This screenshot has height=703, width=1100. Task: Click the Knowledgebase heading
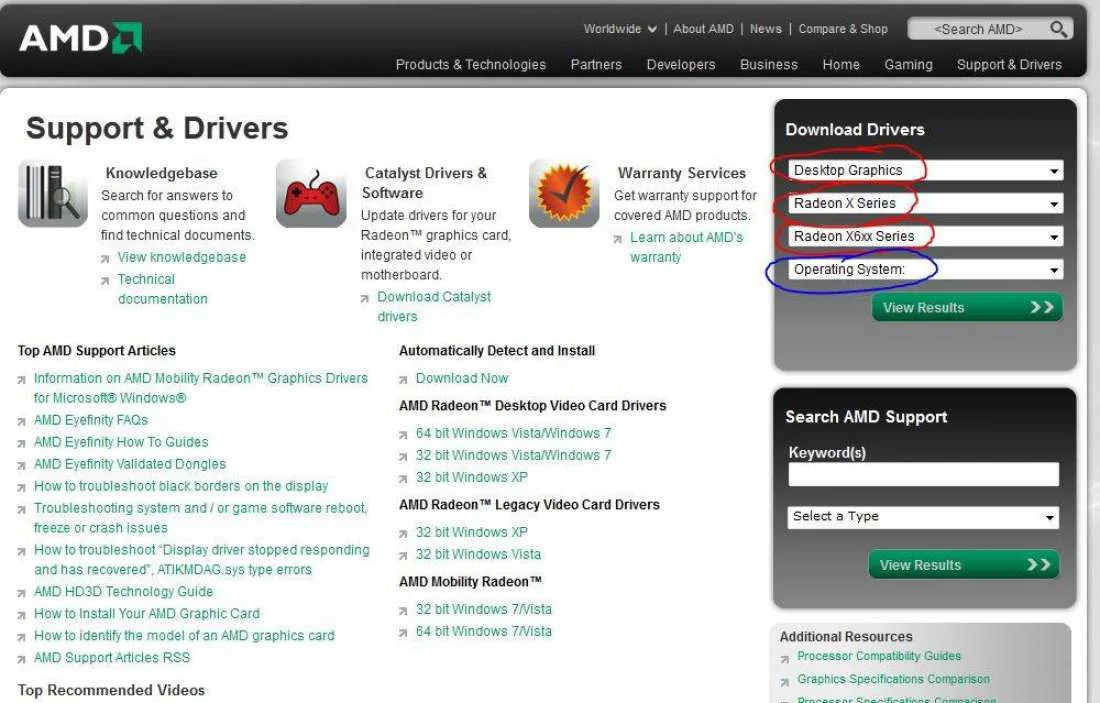[161, 173]
